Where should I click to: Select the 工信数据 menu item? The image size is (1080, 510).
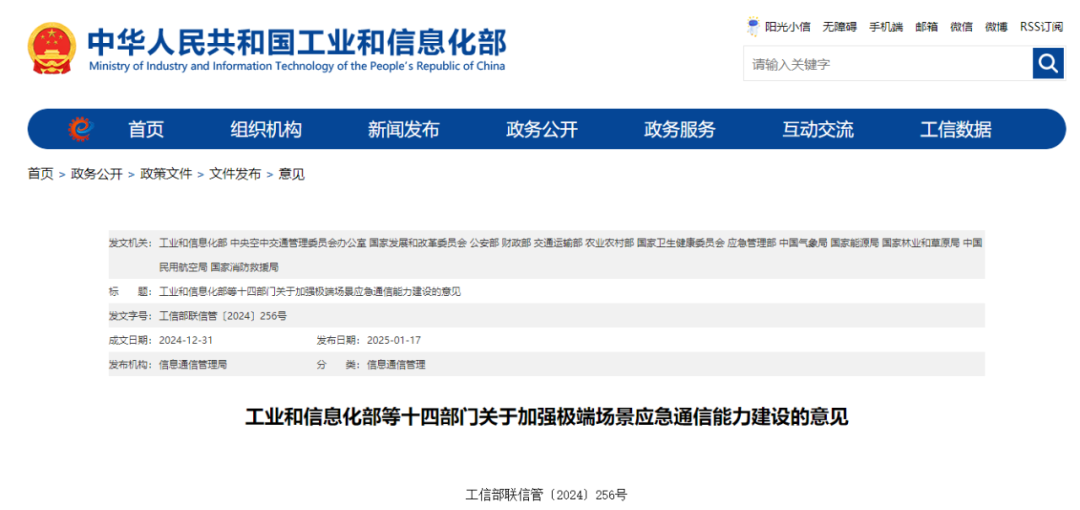coord(955,129)
